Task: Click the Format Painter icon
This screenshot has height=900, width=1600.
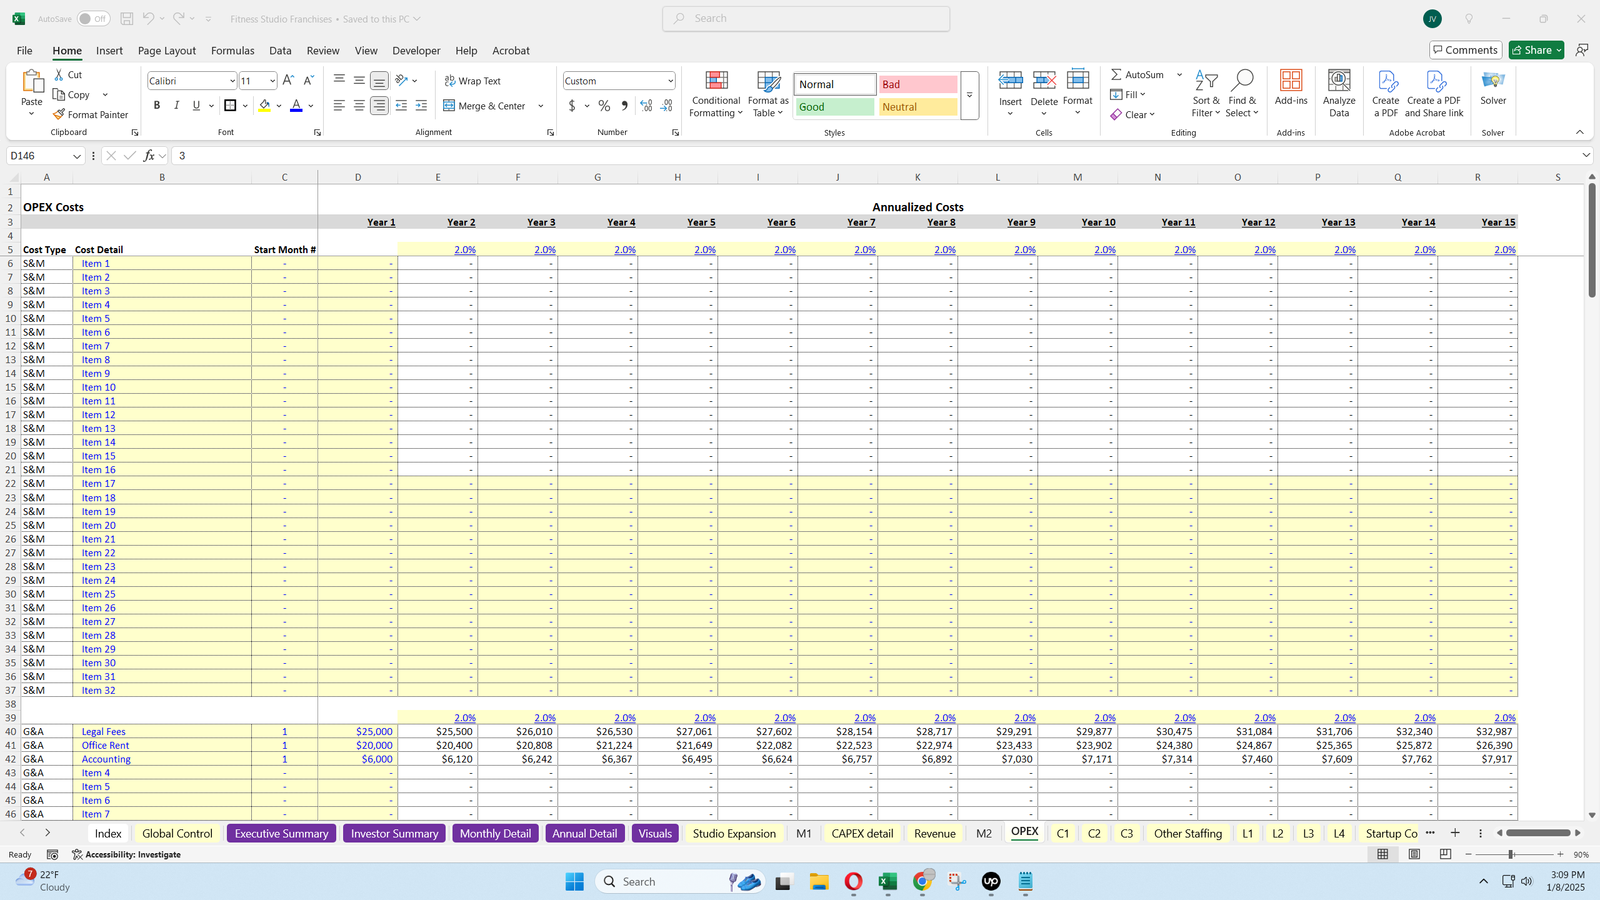Action: coord(59,115)
